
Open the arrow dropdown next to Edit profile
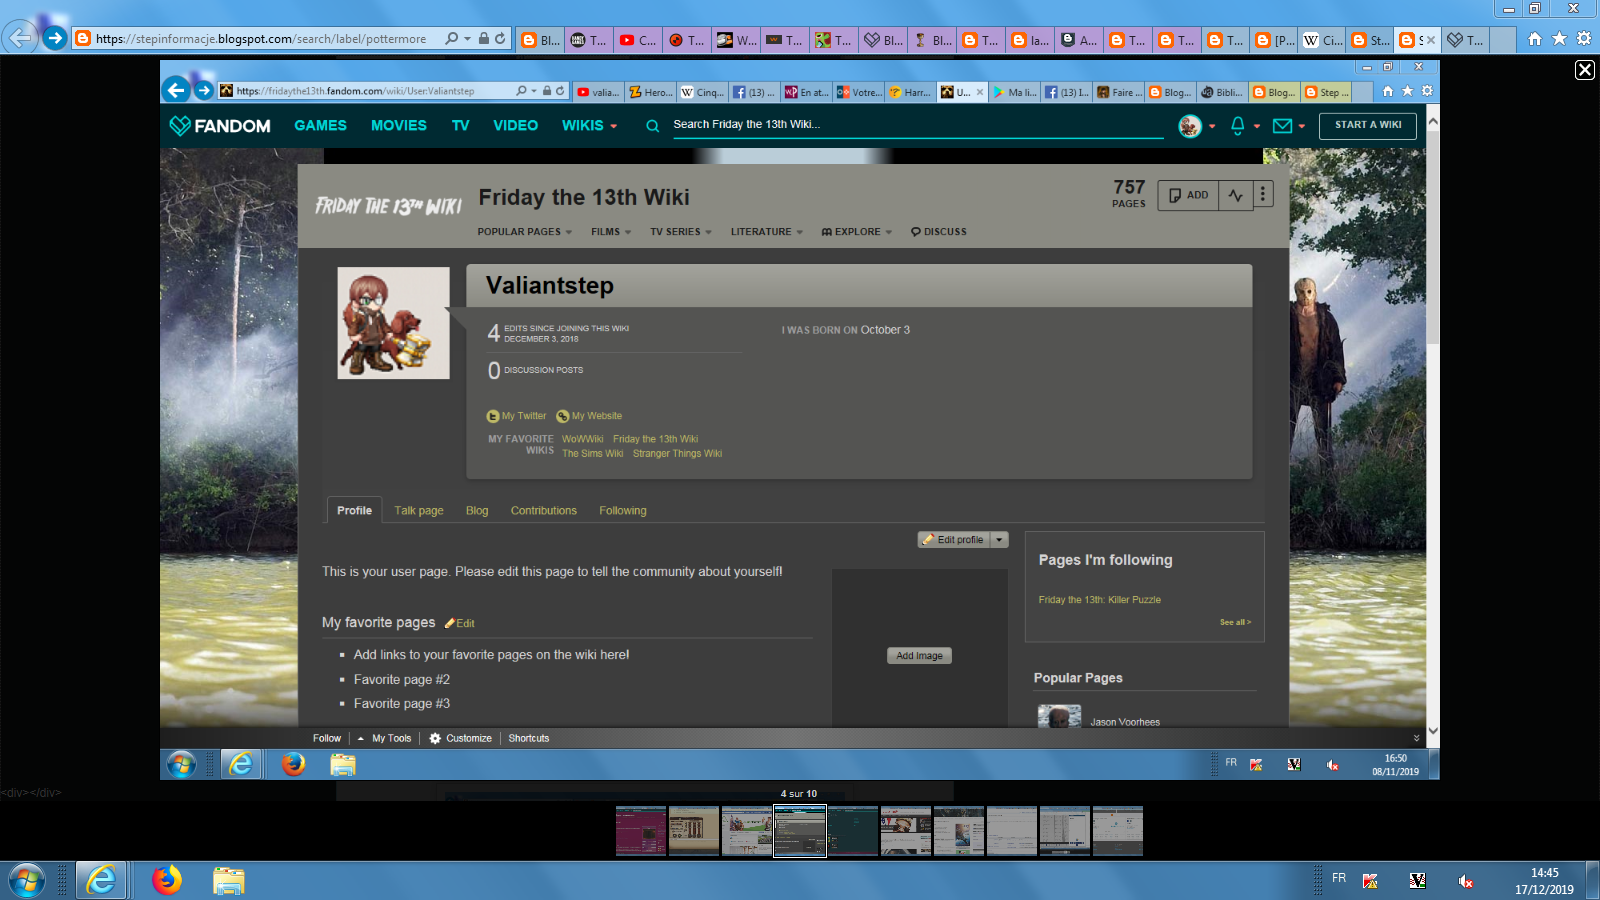pos(999,540)
